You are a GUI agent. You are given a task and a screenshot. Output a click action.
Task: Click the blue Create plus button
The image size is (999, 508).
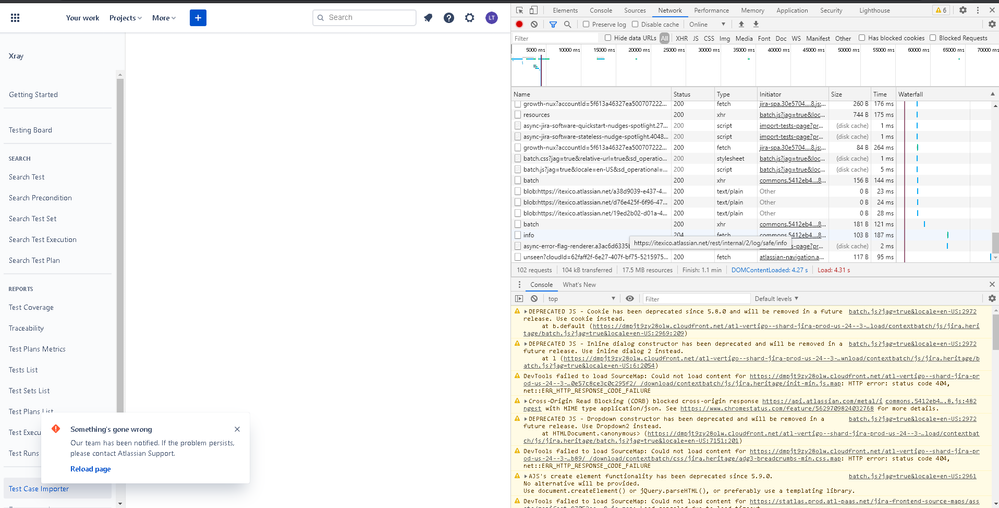198,18
